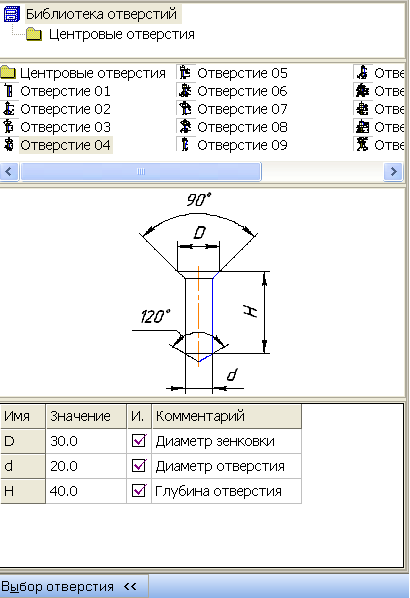This screenshot has height=598, width=410.
Task: Click the Отверстие 07 hole icon
Action: (185, 109)
